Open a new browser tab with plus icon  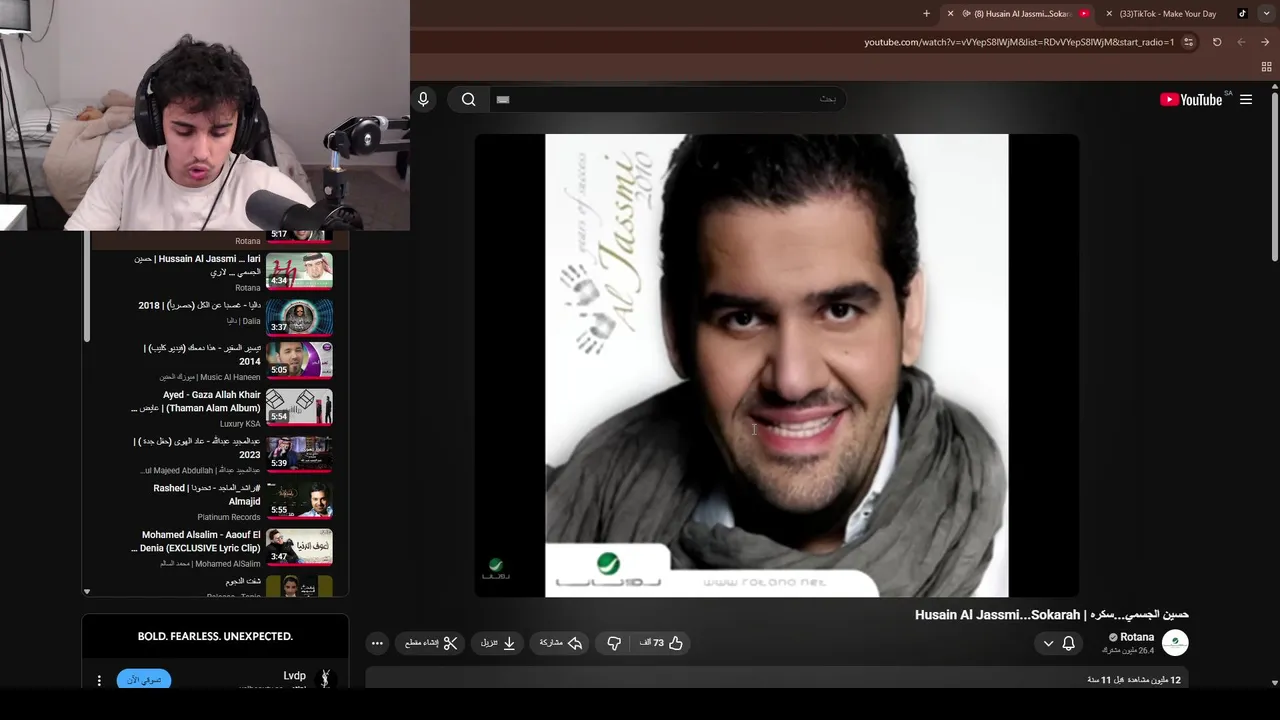coord(926,14)
